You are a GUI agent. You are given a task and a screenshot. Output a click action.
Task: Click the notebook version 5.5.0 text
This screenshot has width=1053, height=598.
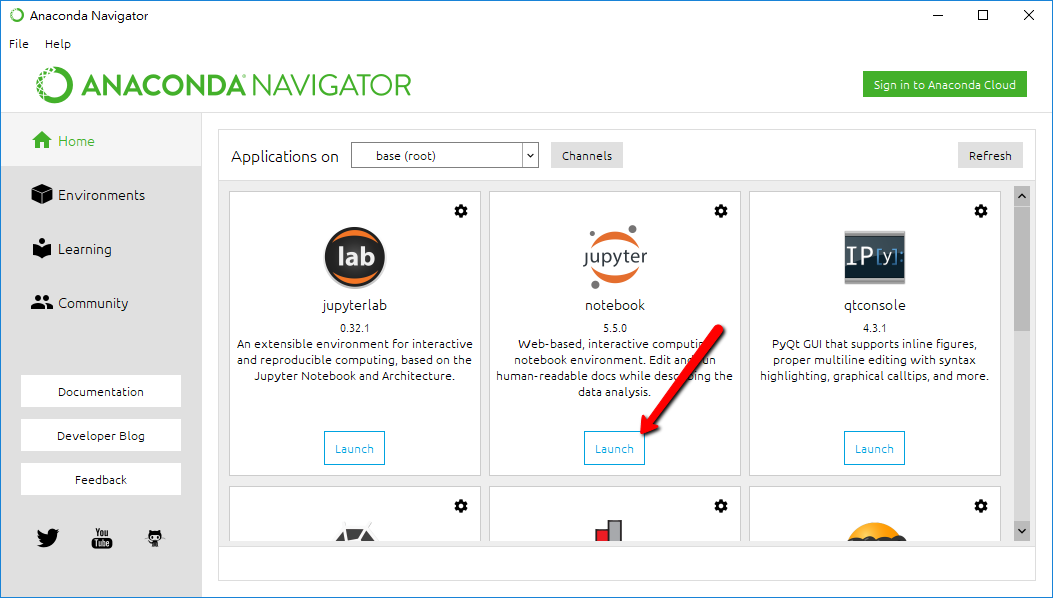[614, 328]
